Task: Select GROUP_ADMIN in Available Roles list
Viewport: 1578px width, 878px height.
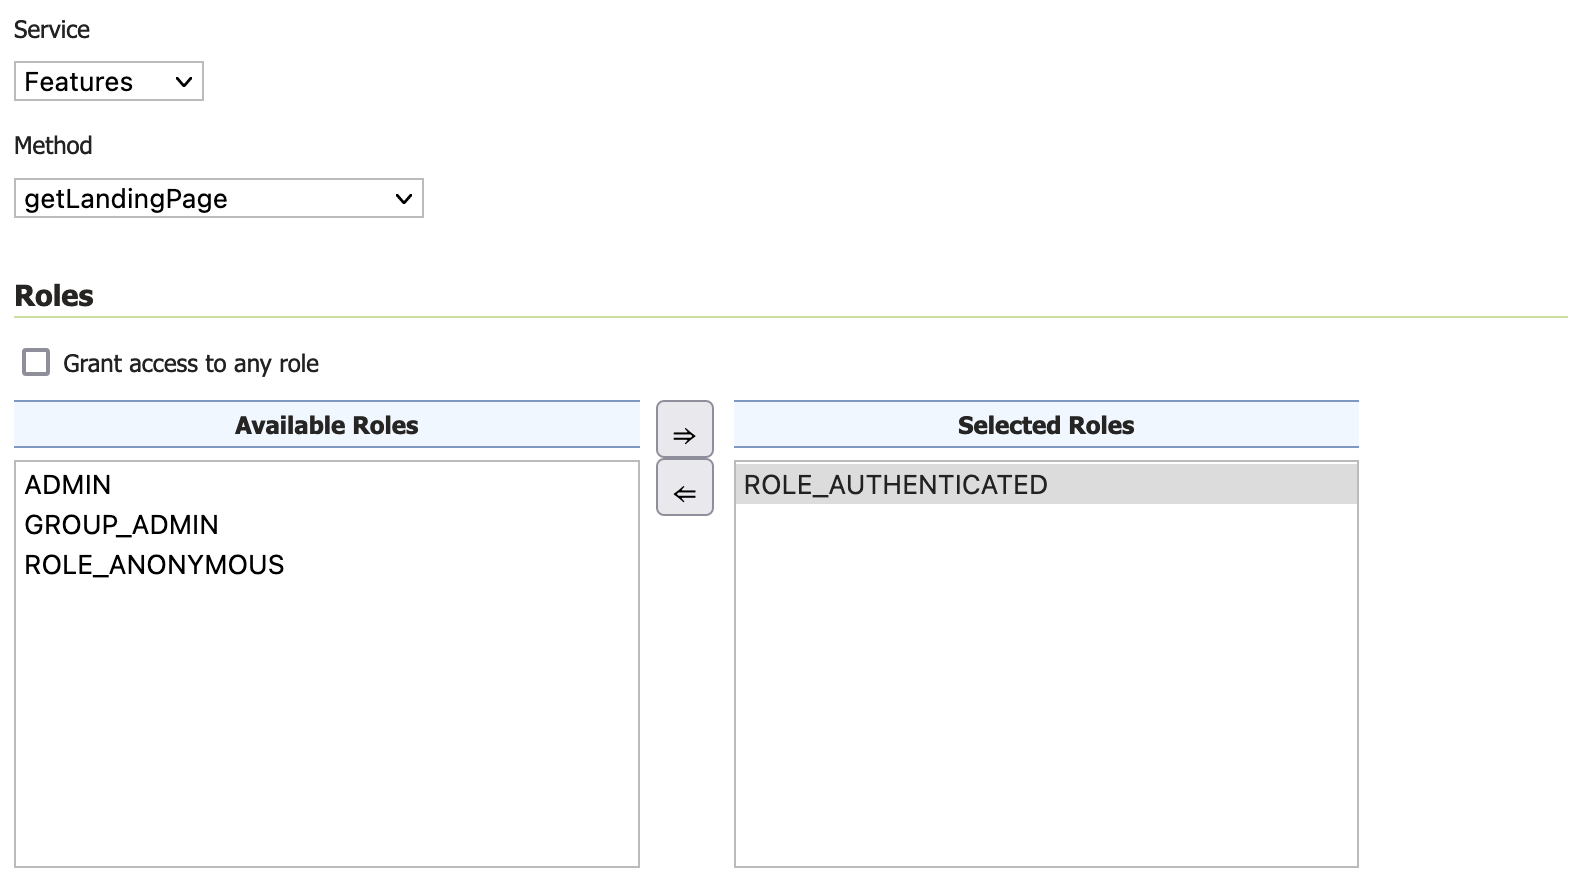Action: (x=121, y=525)
